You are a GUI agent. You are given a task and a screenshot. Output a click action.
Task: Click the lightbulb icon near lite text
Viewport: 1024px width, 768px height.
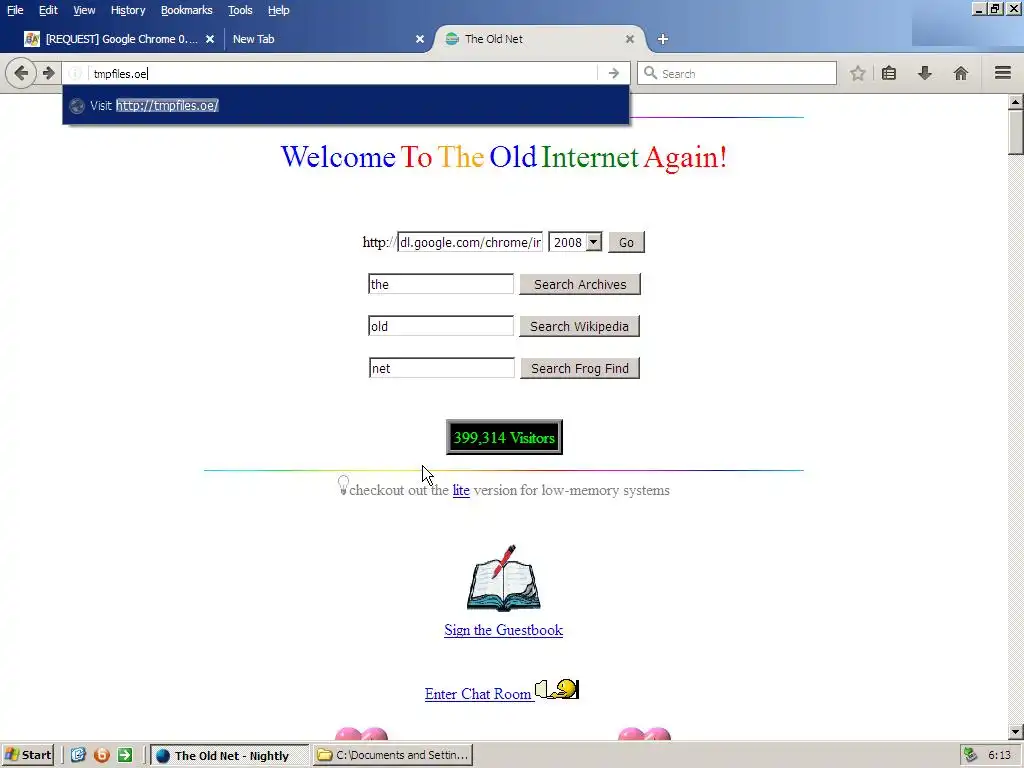click(x=343, y=485)
